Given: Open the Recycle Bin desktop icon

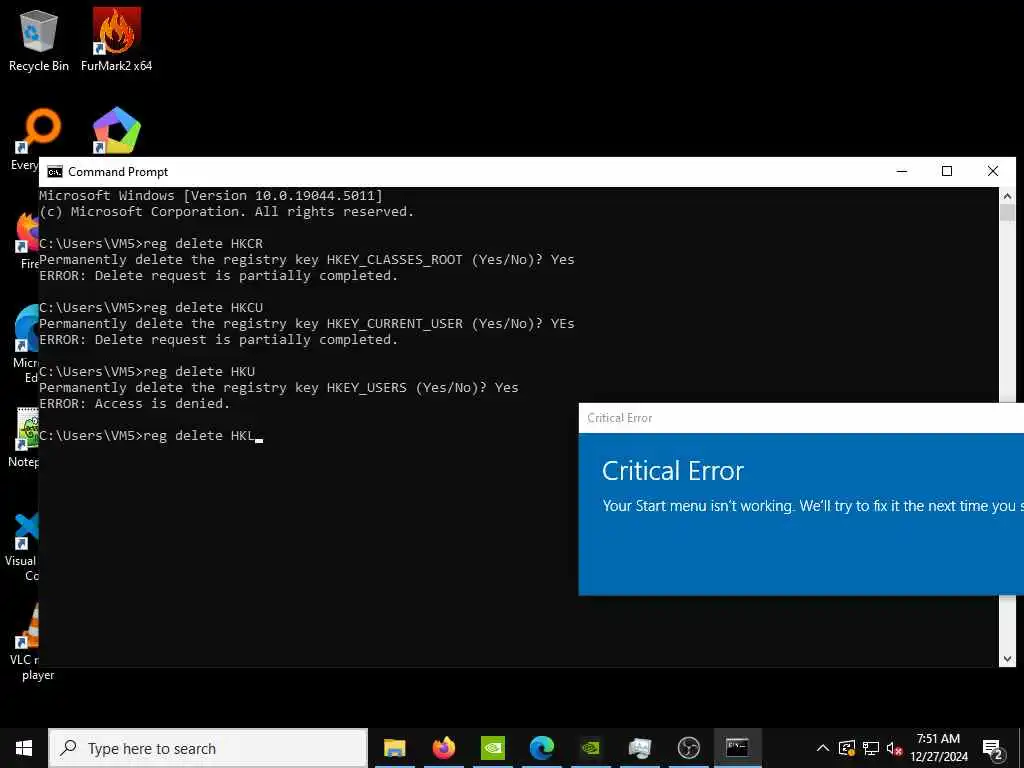Looking at the screenshot, I should point(39,40).
